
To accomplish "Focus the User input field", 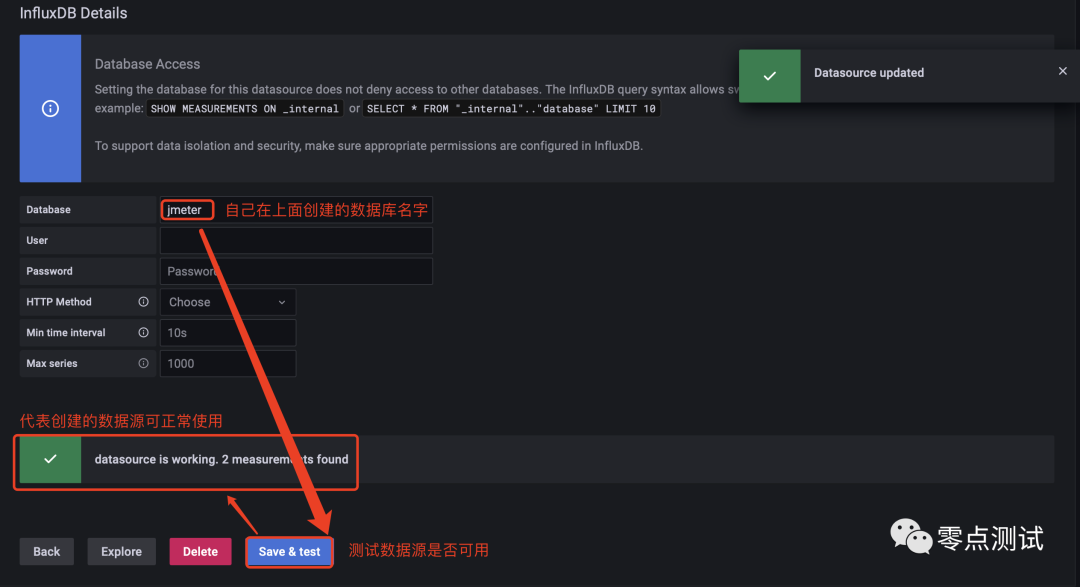I will pyautogui.click(x=296, y=240).
